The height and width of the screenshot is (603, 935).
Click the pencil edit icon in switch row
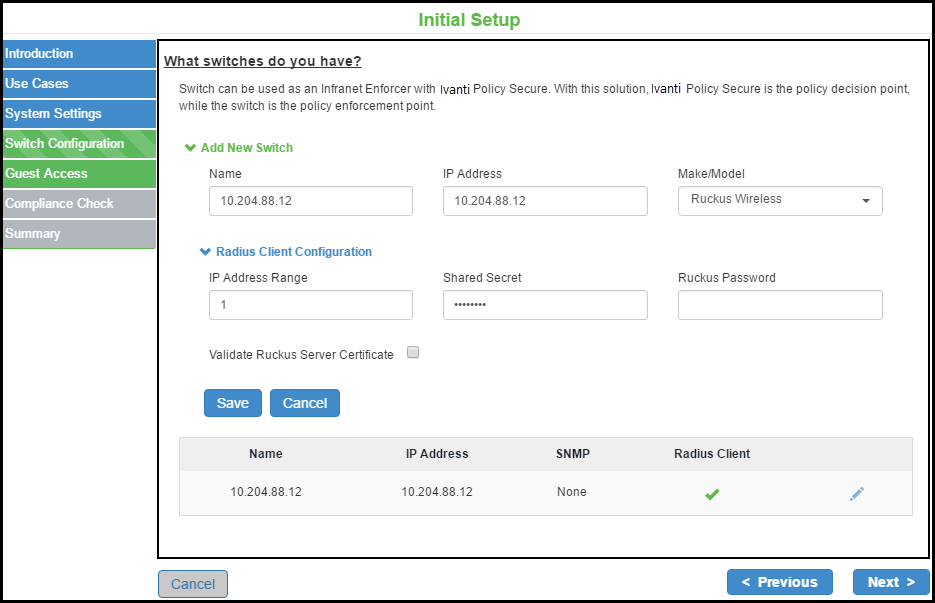[x=856, y=493]
